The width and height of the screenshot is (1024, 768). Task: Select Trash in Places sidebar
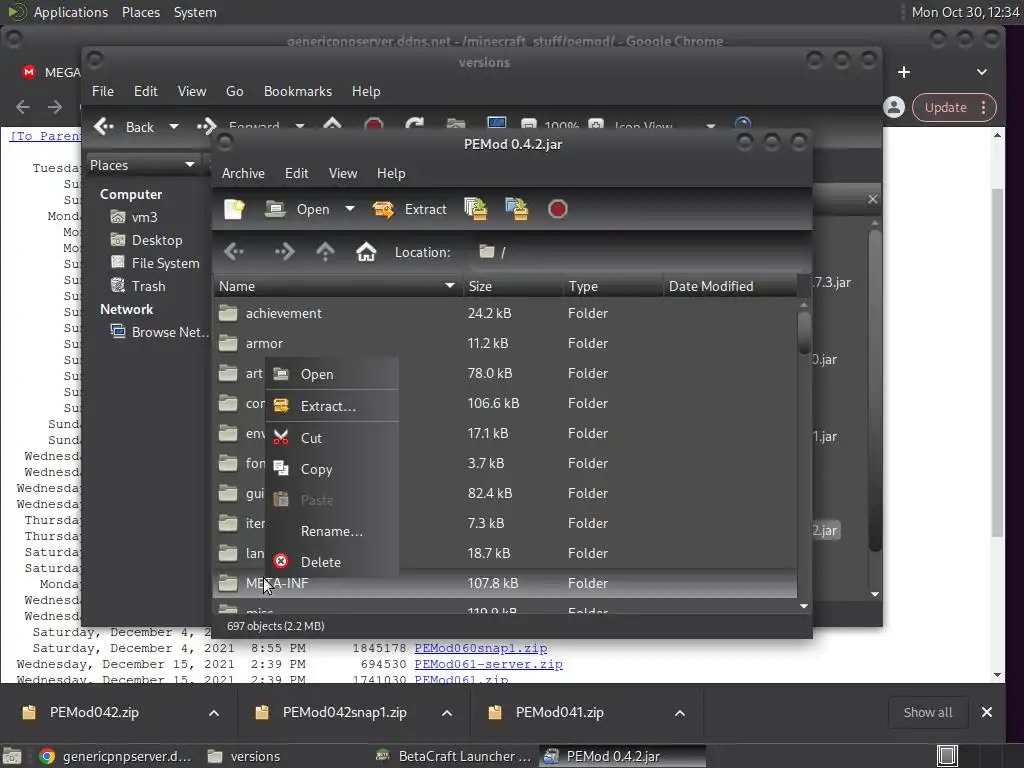[x=138, y=286]
